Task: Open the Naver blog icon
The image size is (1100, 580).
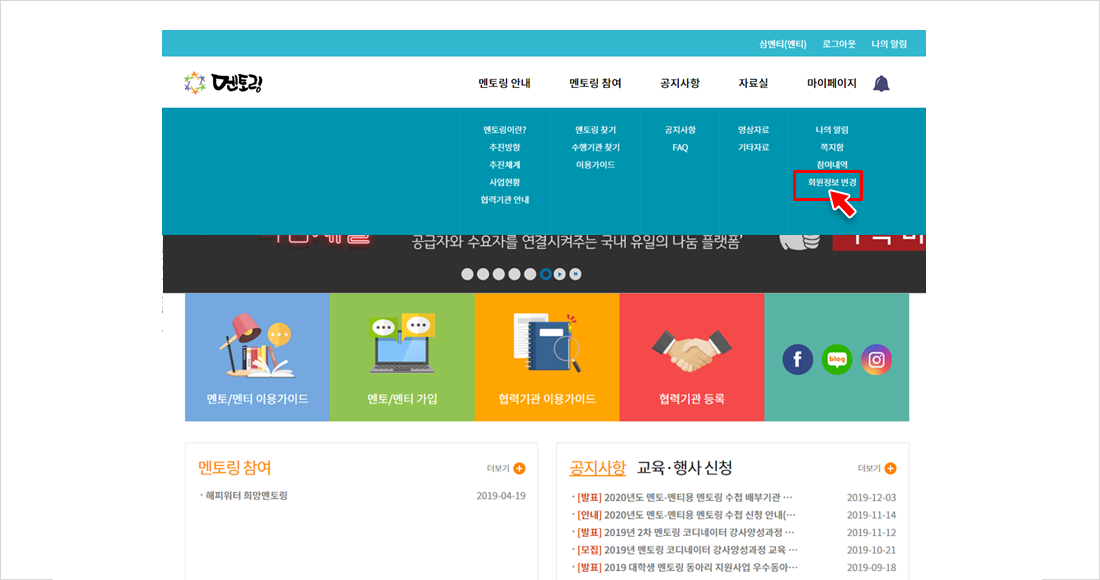Action: pos(837,359)
